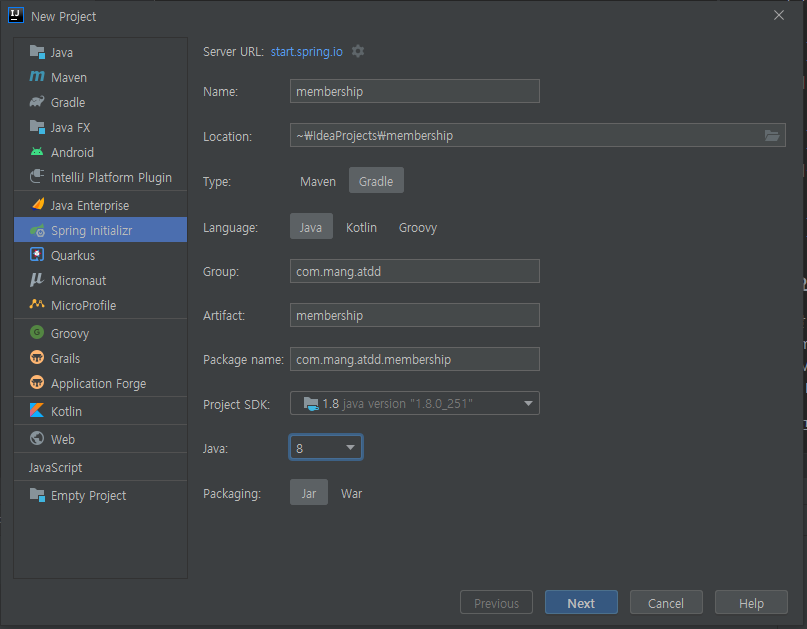Click the Grails icon
This screenshot has height=629, width=807.
[37, 357]
